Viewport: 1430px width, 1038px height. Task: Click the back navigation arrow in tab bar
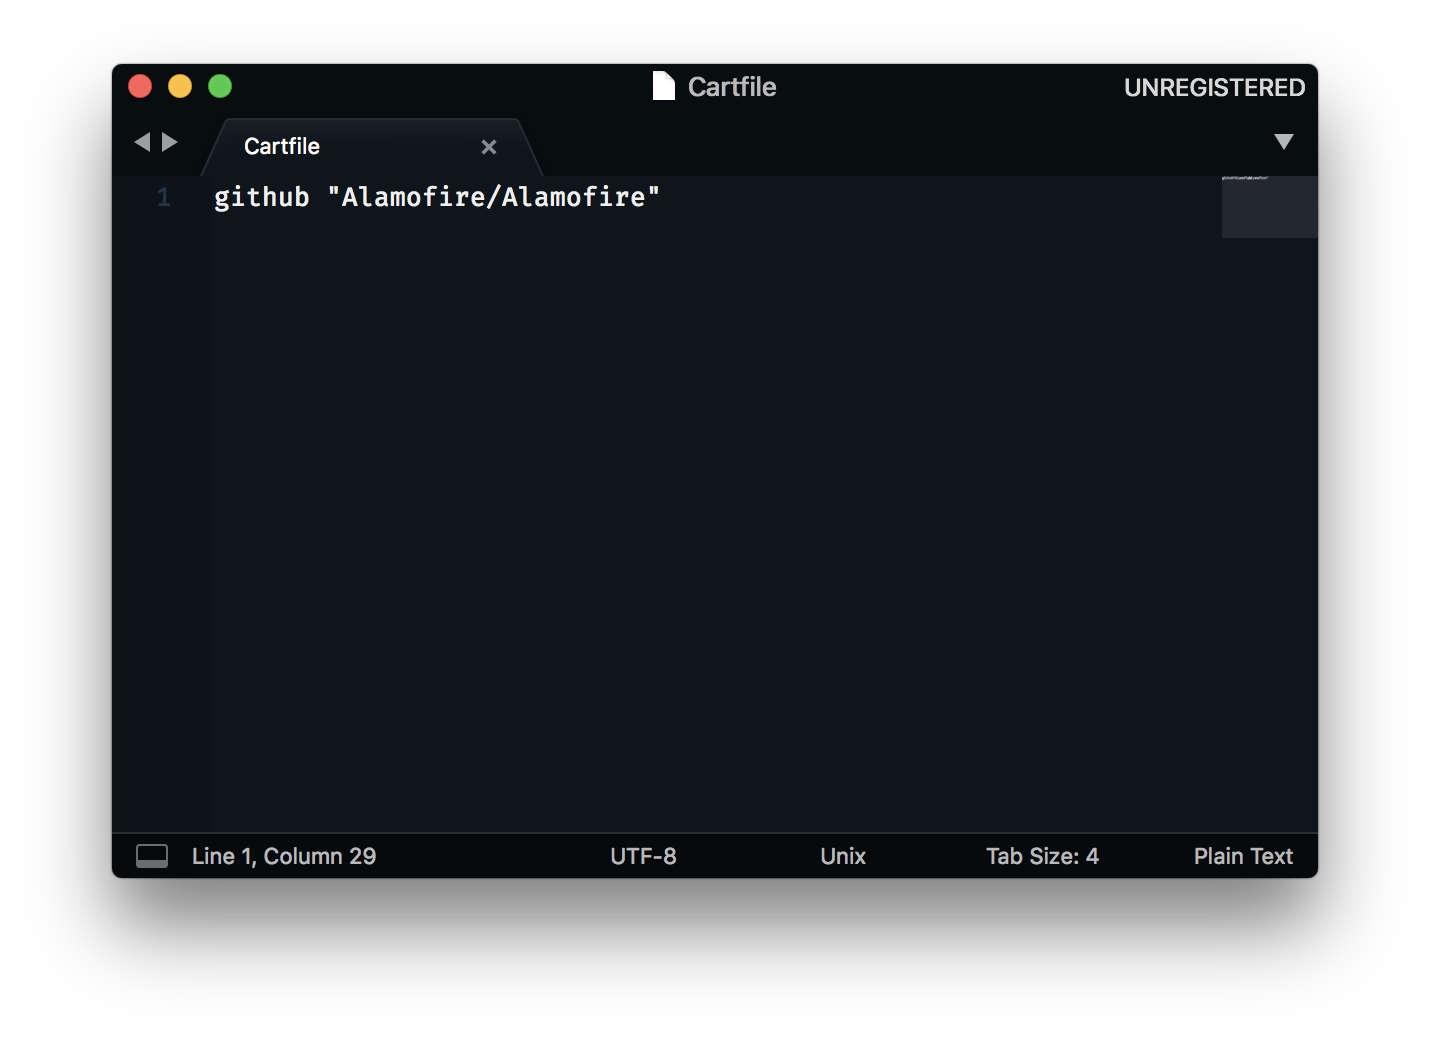point(142,142)
